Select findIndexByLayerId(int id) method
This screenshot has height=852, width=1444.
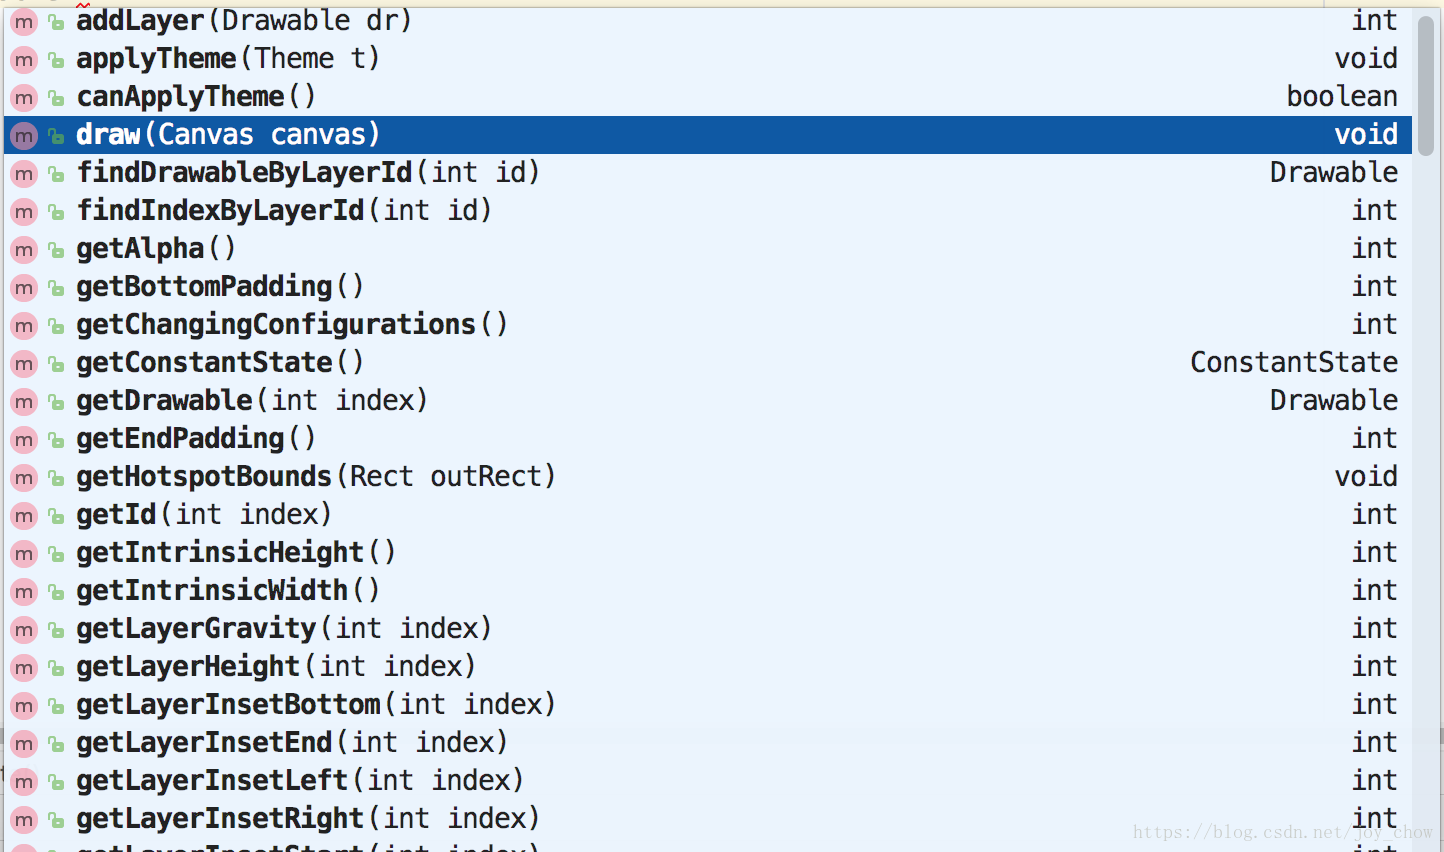pyautogui.click(x=708, y=211)
